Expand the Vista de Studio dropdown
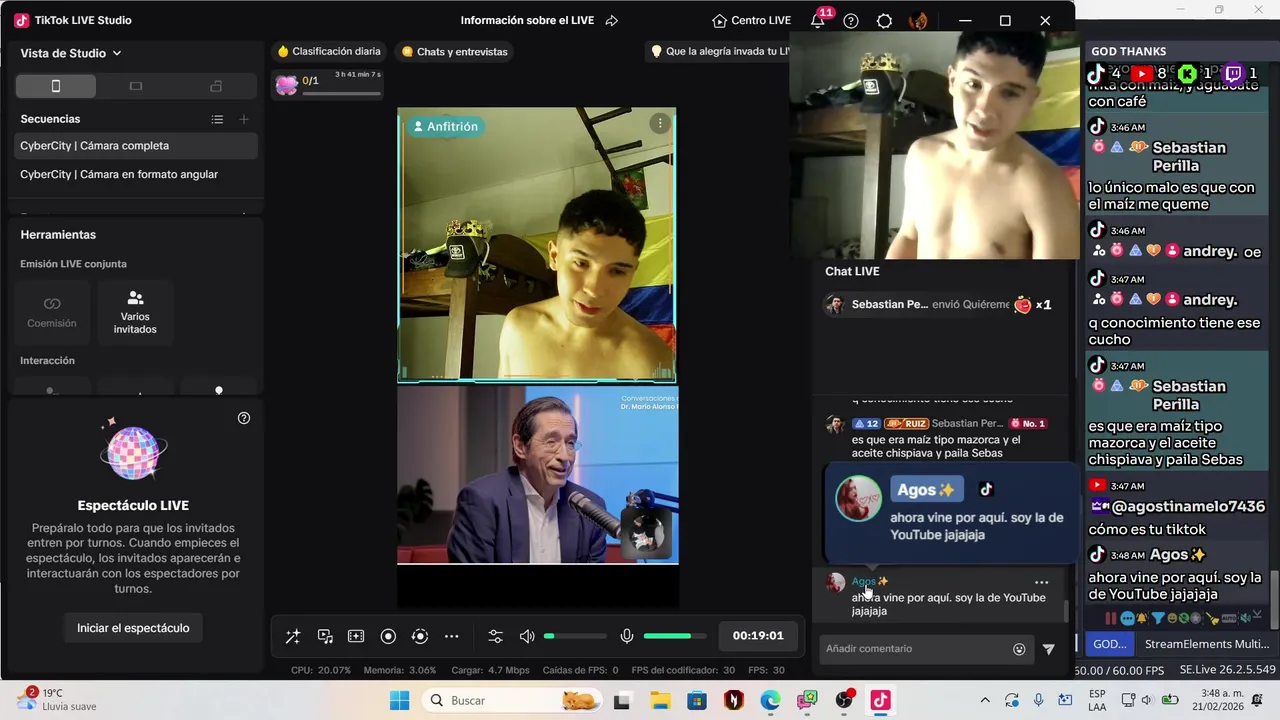Image resolution: width=1280 pixels, height=720 pixels. pos(71,53)
